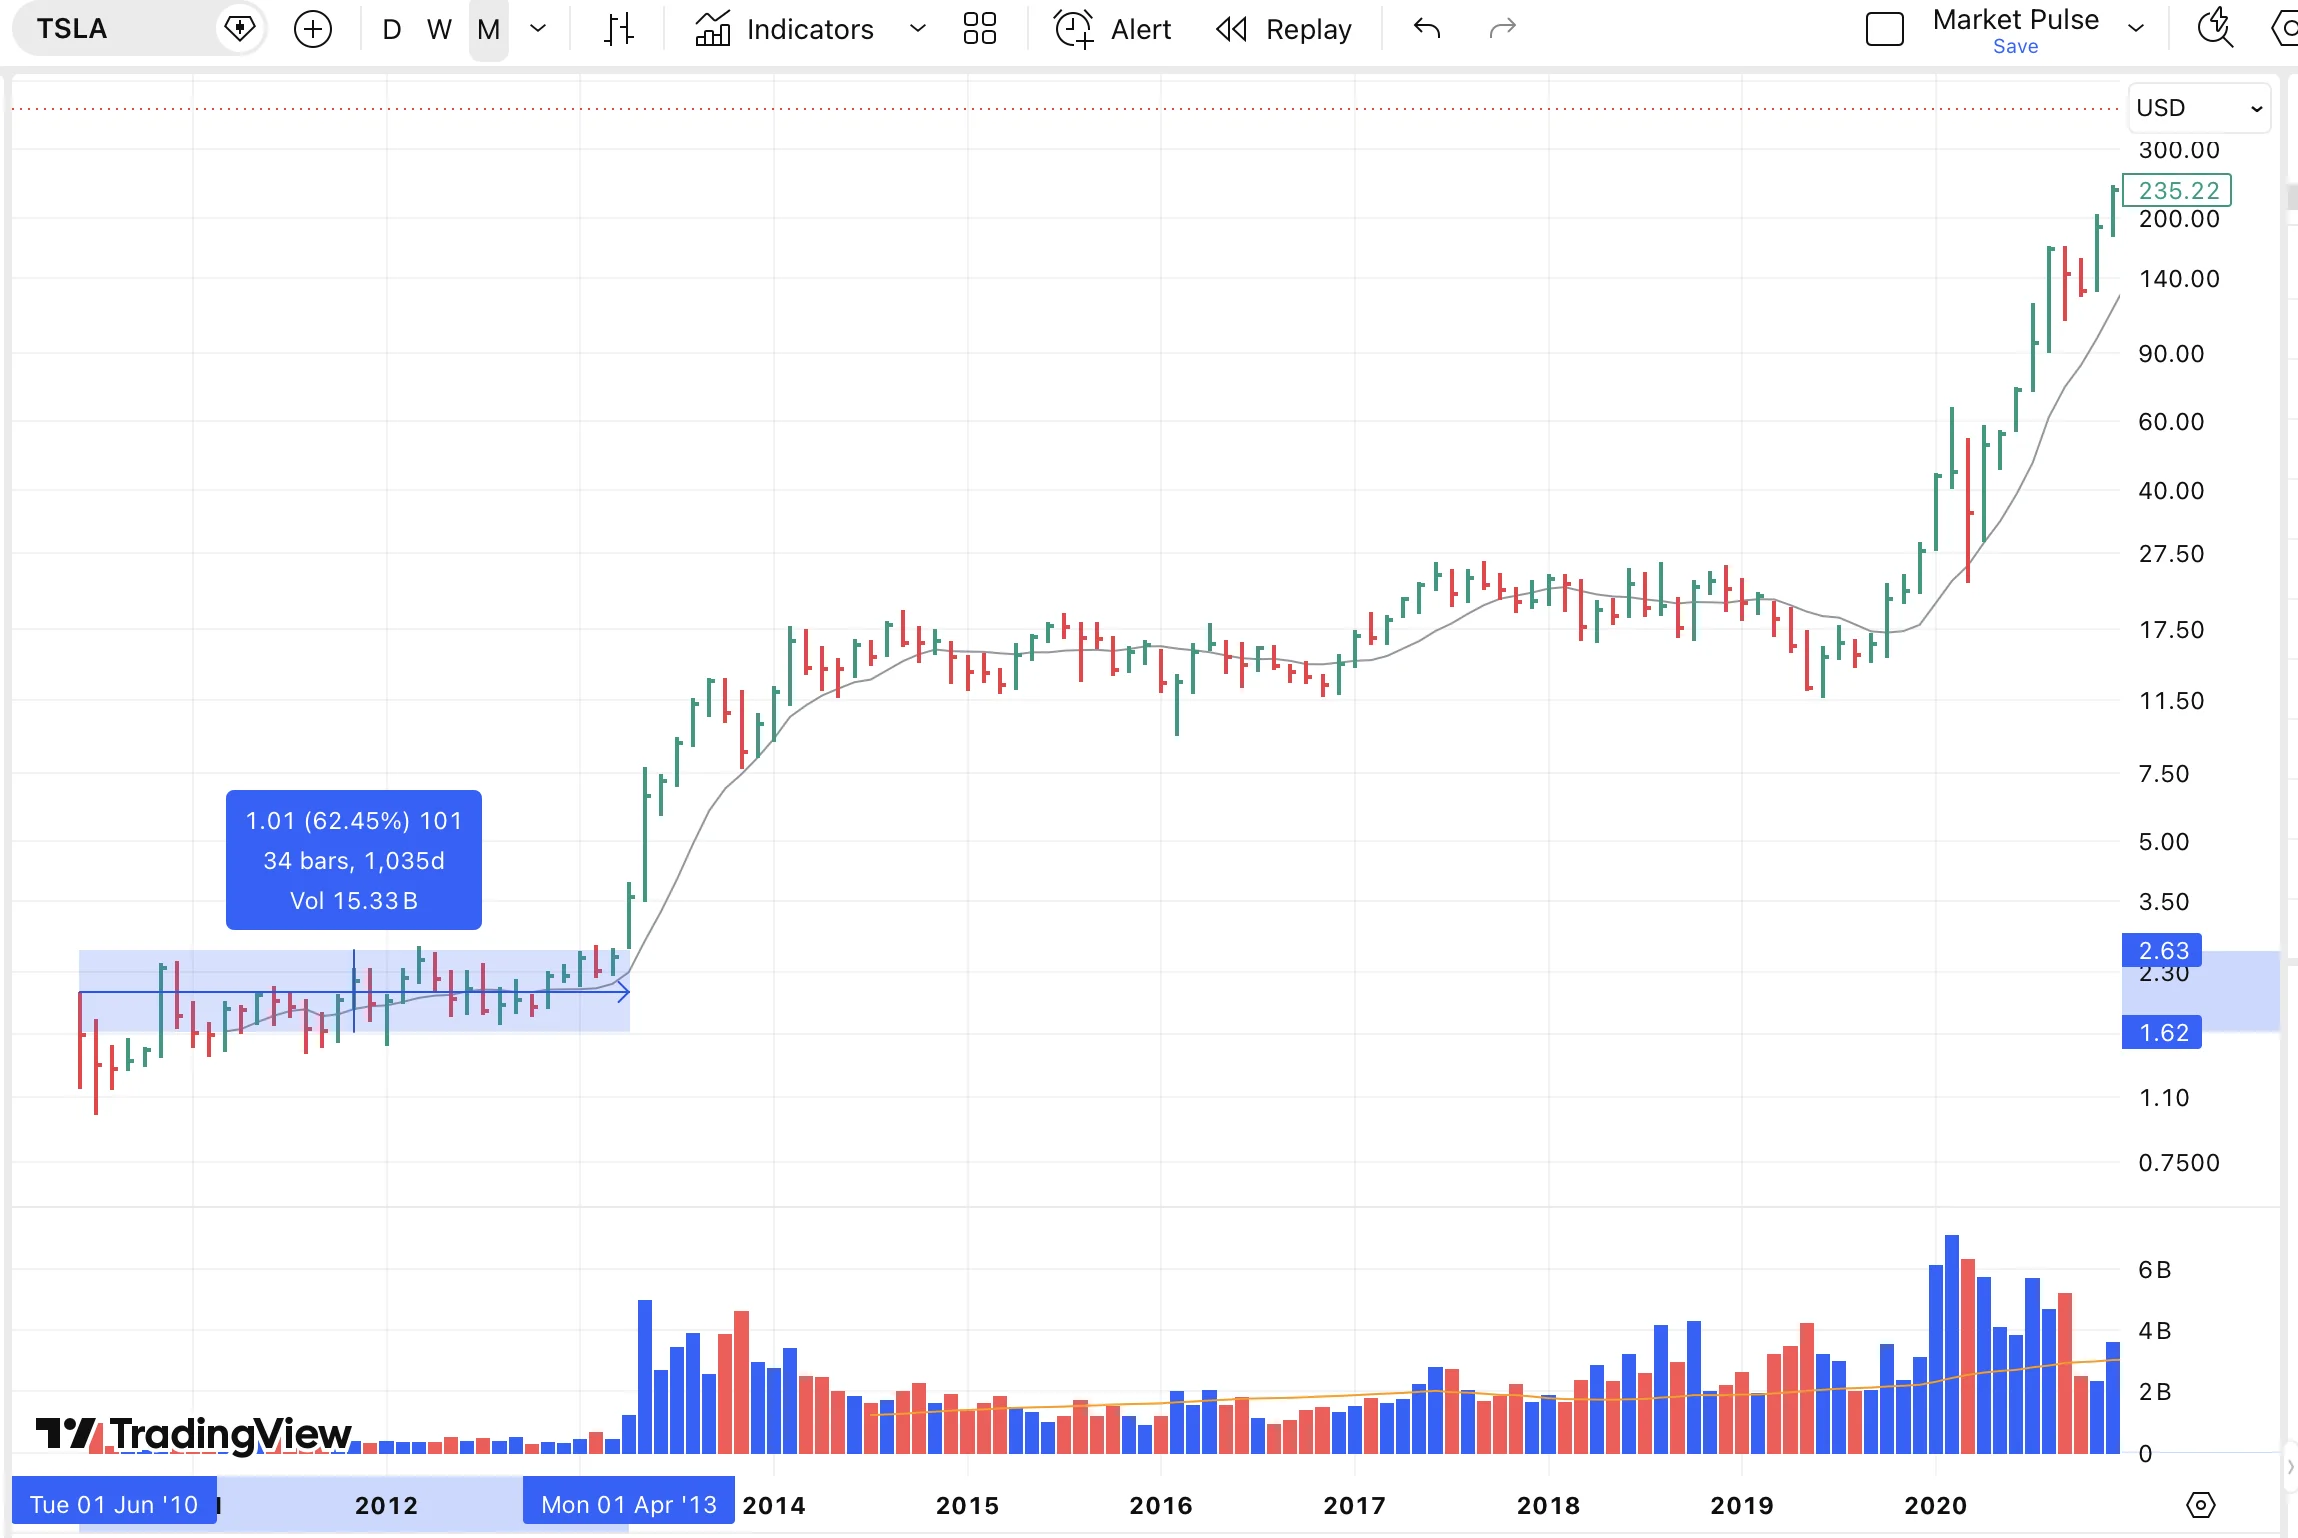This screenshot has height=1538, width=2298.
Task: Click the 0.7500 price scale label
Action: tap(2179, 1163)
